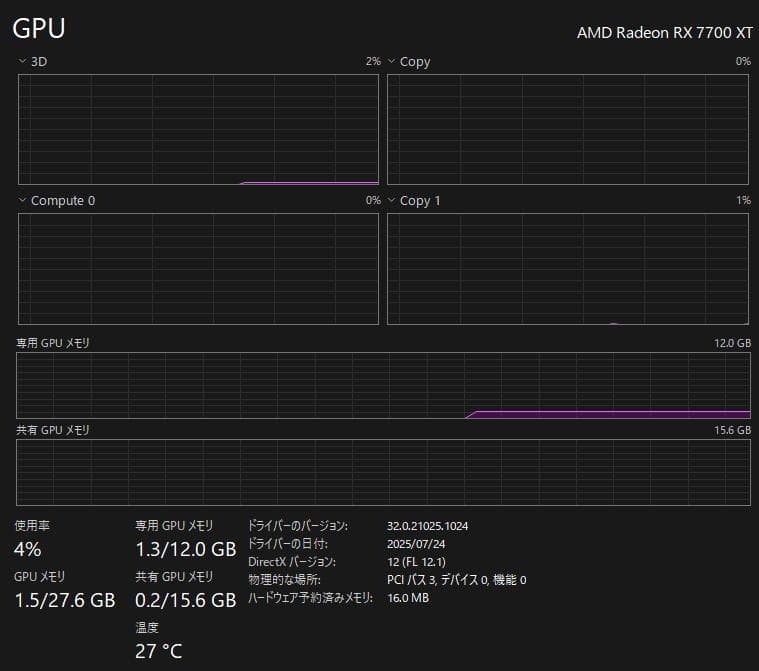Click the AMD Radeon RX 7700 XT label
This screenshot has height=671, width=759.
pyautogui.click(x=664, y=32)
